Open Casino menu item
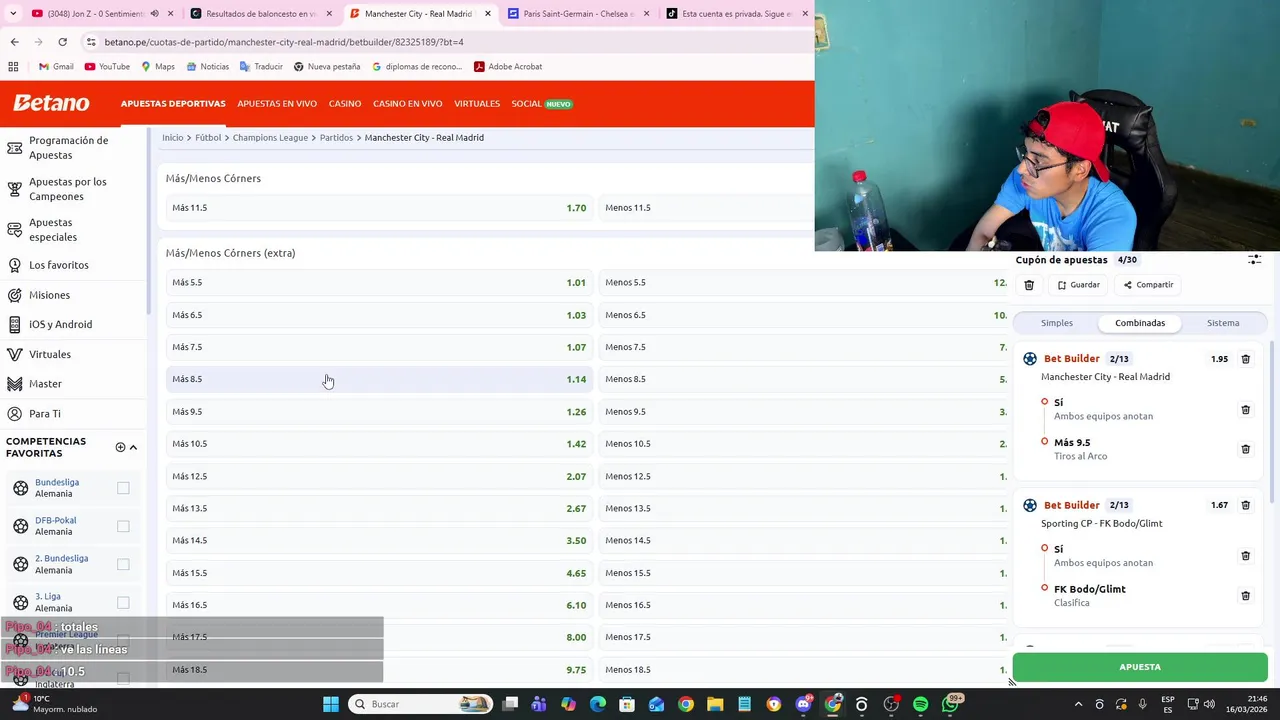The height and width of the screenshot is (720, 1280). tap(345, 104)
